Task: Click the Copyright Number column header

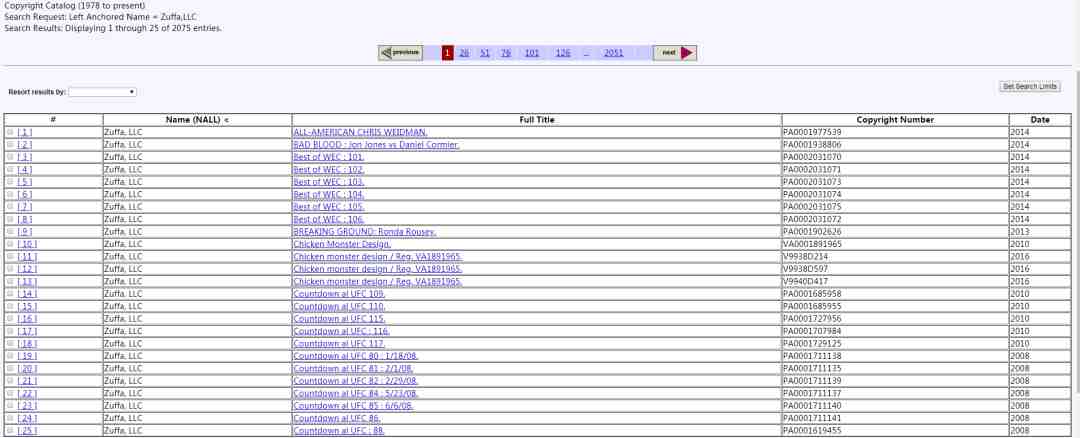Action: point(895,120)
